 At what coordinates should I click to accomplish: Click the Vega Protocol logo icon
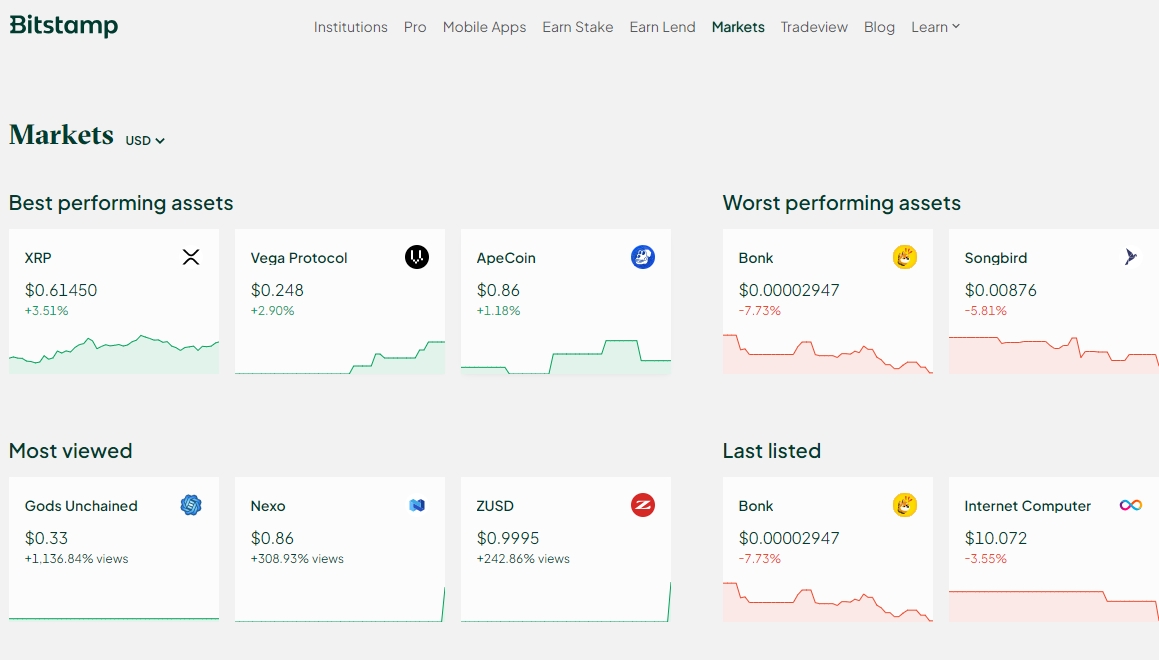(x=417, y=257)
